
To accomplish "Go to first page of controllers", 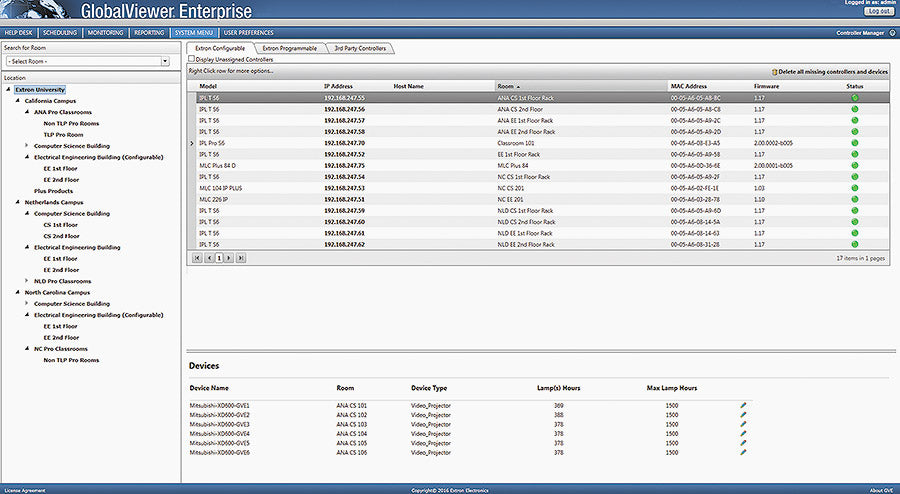I will click(x=197, y=258).
